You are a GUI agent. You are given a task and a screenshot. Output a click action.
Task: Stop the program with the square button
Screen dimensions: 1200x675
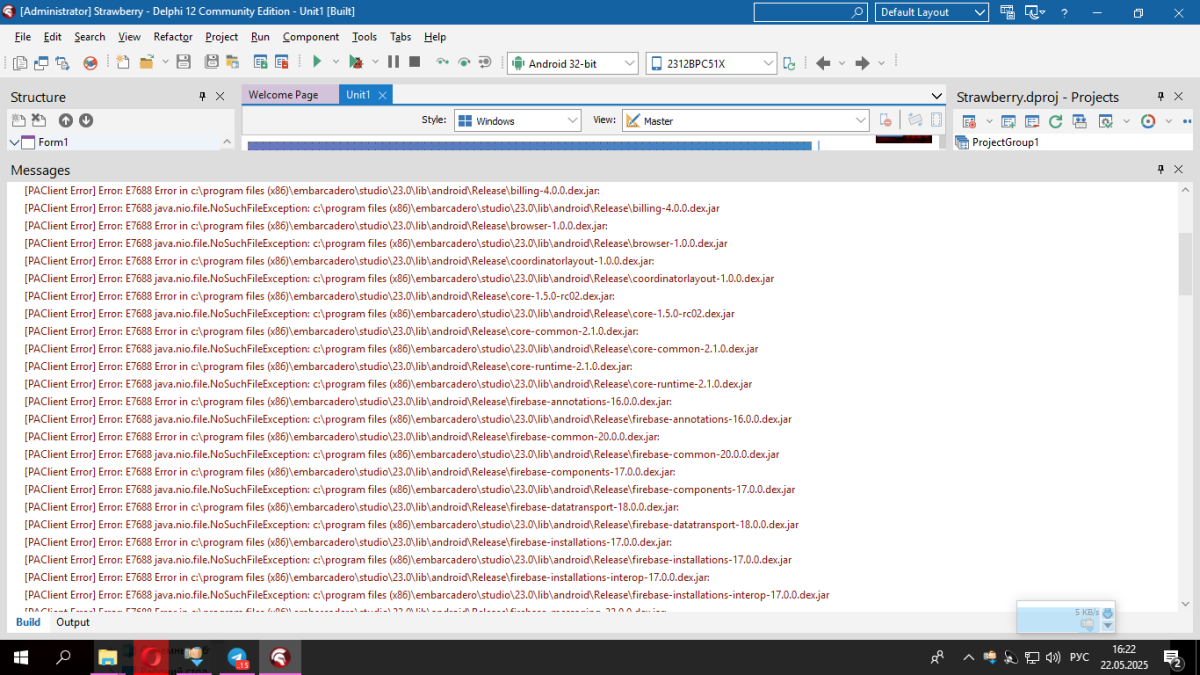pos(414,62)
